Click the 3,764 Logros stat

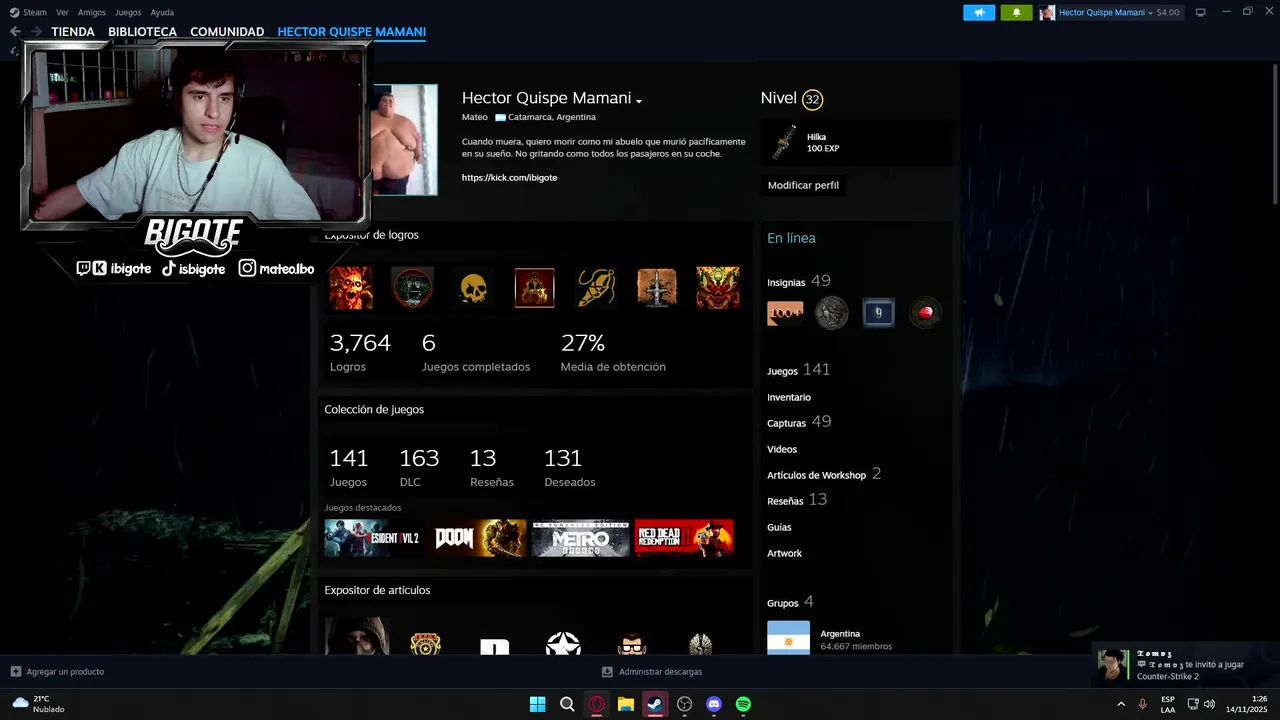coord(360,353)
